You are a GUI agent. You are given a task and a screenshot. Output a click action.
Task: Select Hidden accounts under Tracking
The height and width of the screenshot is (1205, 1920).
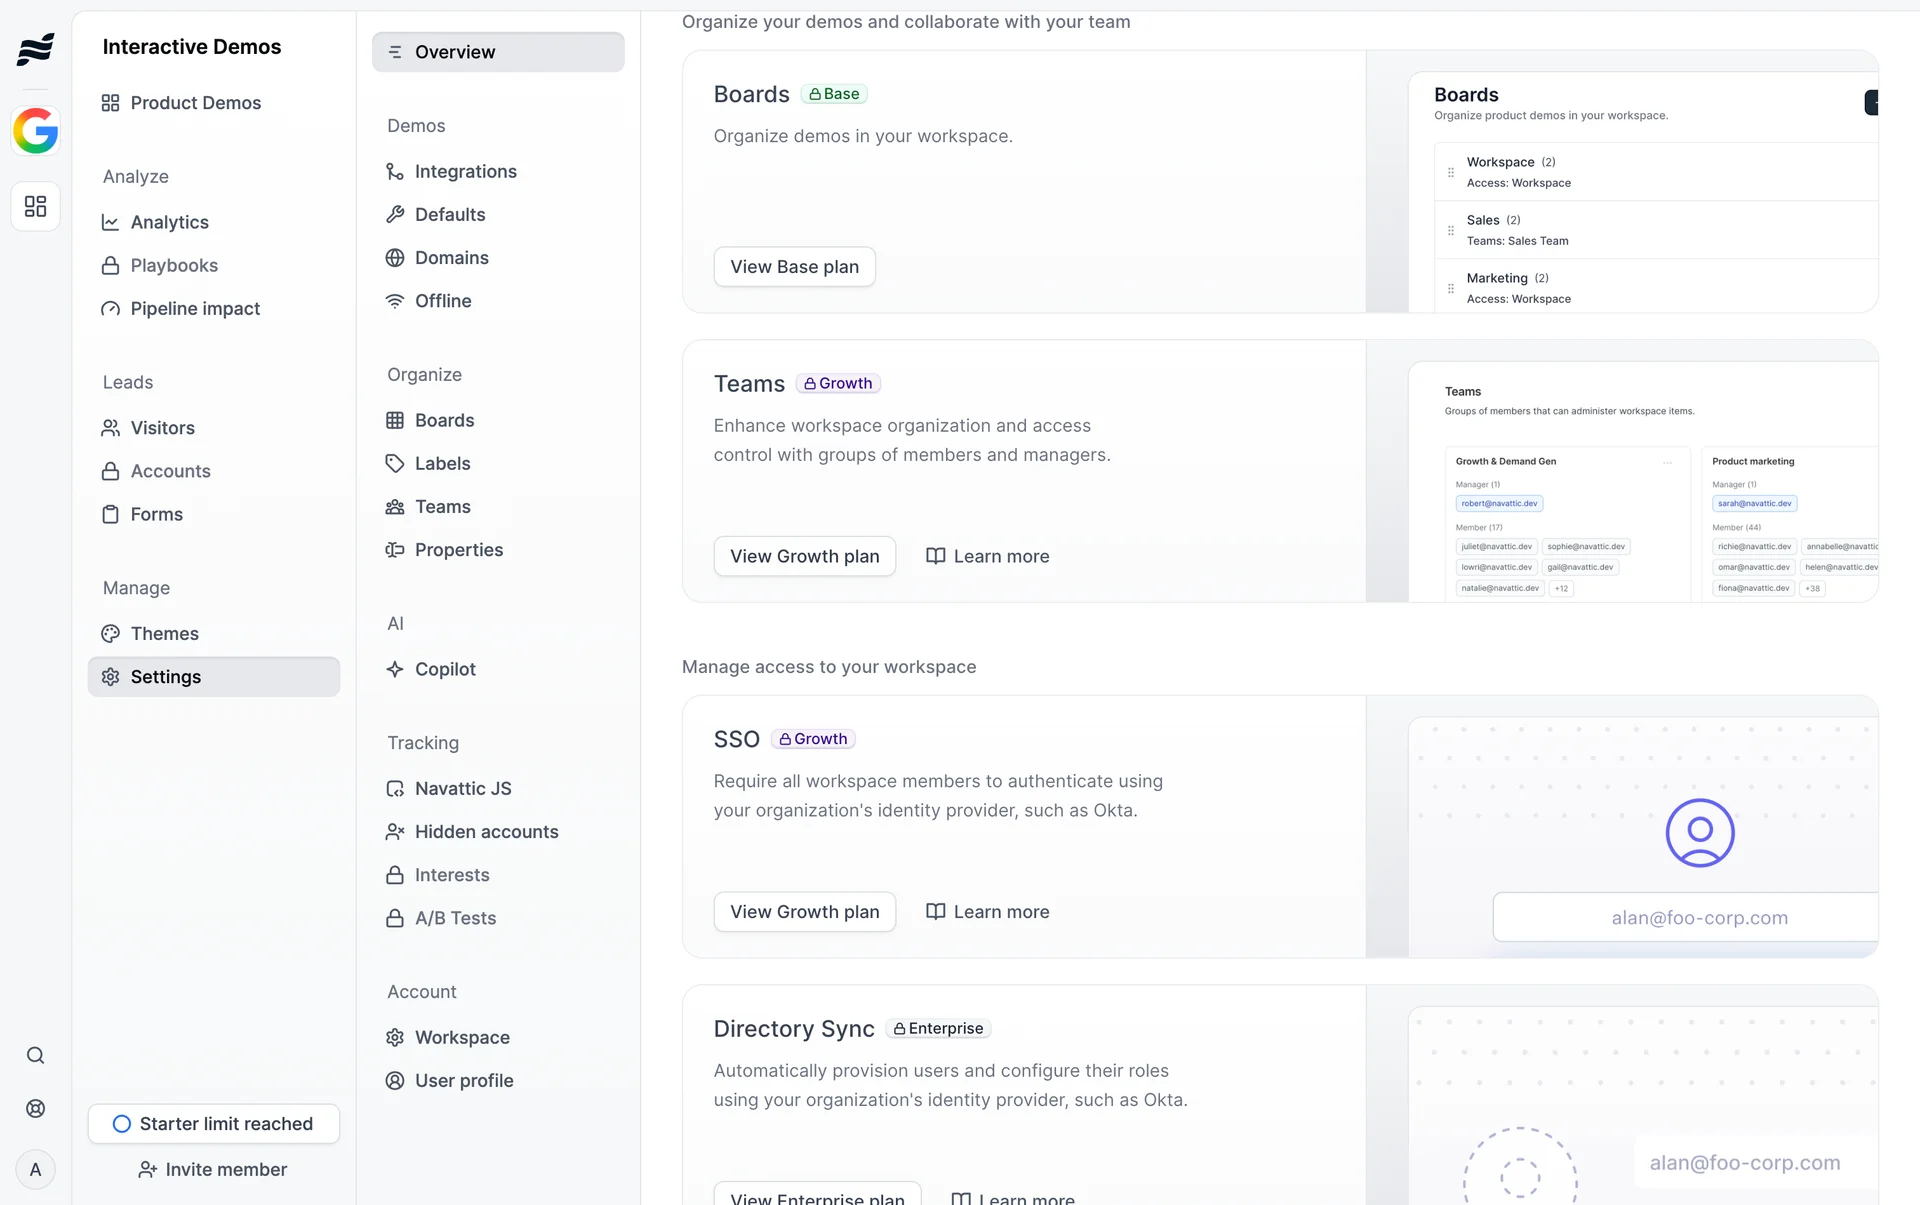(x=486, y=831)
